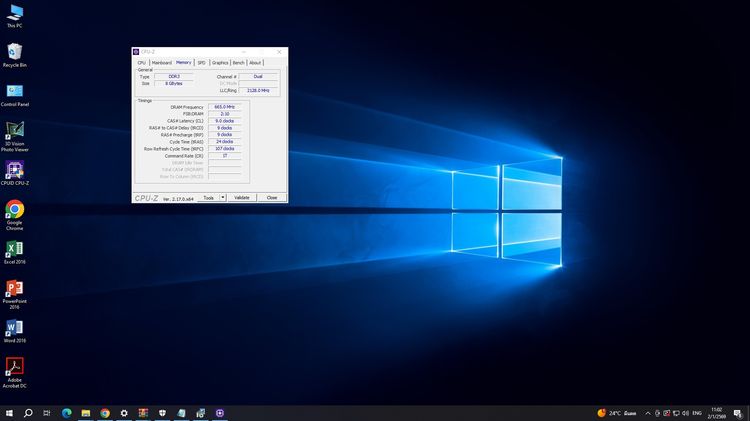The image size is (750, 421).
Task: Open the Windows Start menu
Action: (x=9, y=412)
